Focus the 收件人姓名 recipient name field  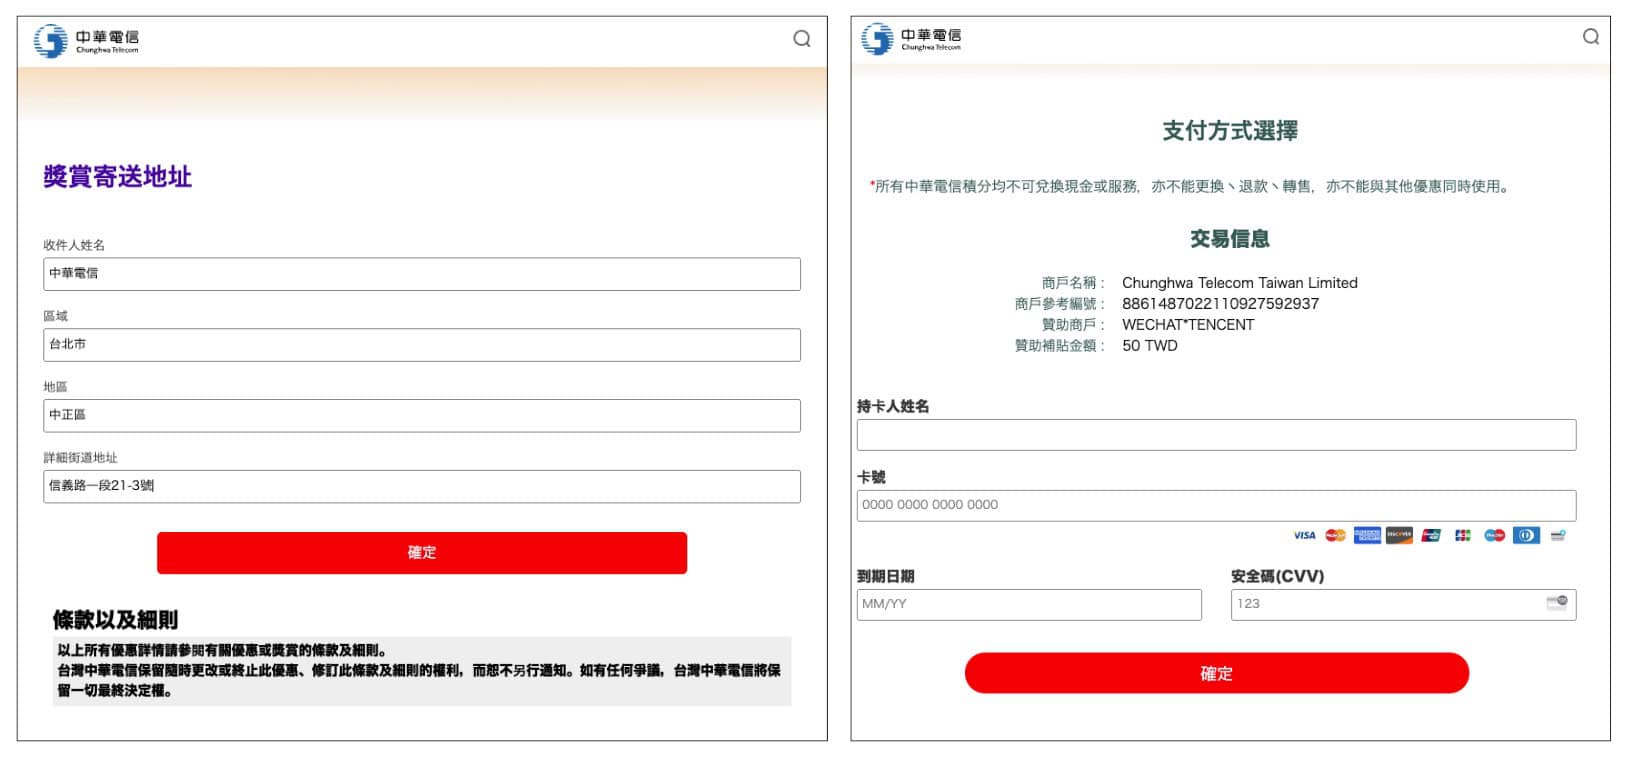coord(422,274)
